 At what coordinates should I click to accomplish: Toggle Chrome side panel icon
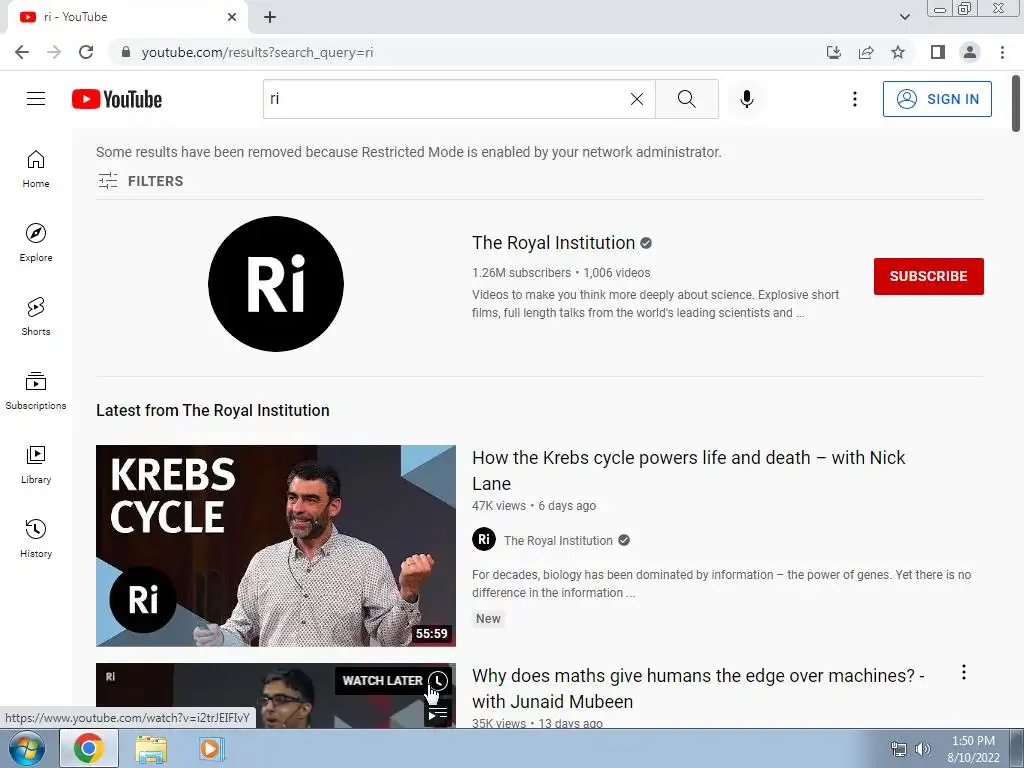pyautogui.click(x=938, y=52)
